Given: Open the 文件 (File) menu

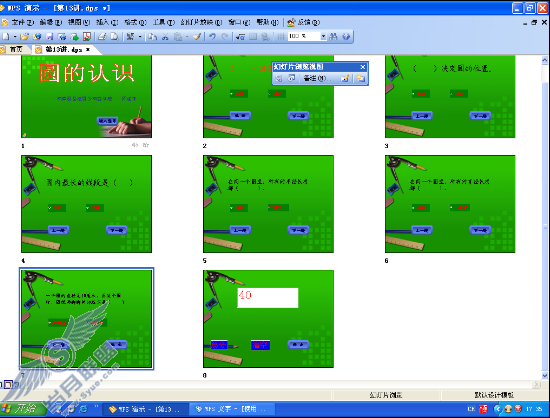Looking at the screenshot, I should [x=22, y=22].
